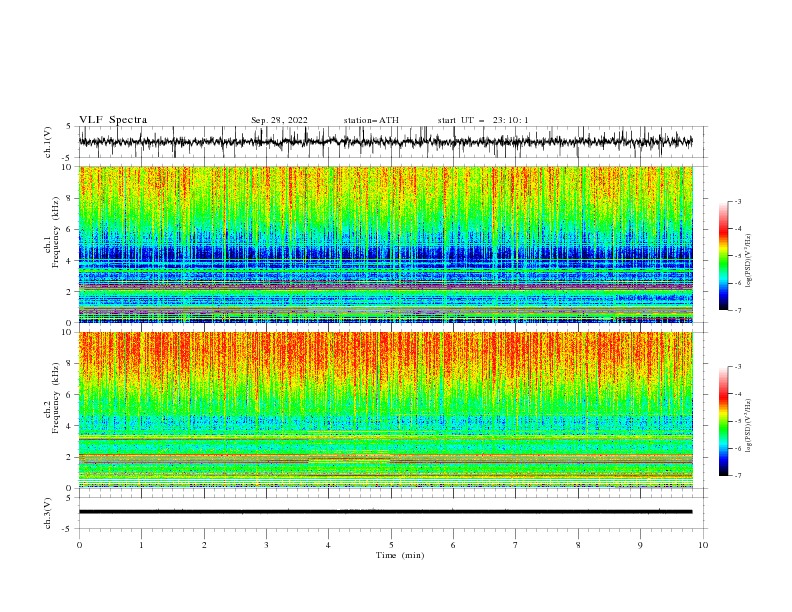This screenshot has width=792, height=612.
Task: Click time axis tick label "0"
Action: pos(79,545)
